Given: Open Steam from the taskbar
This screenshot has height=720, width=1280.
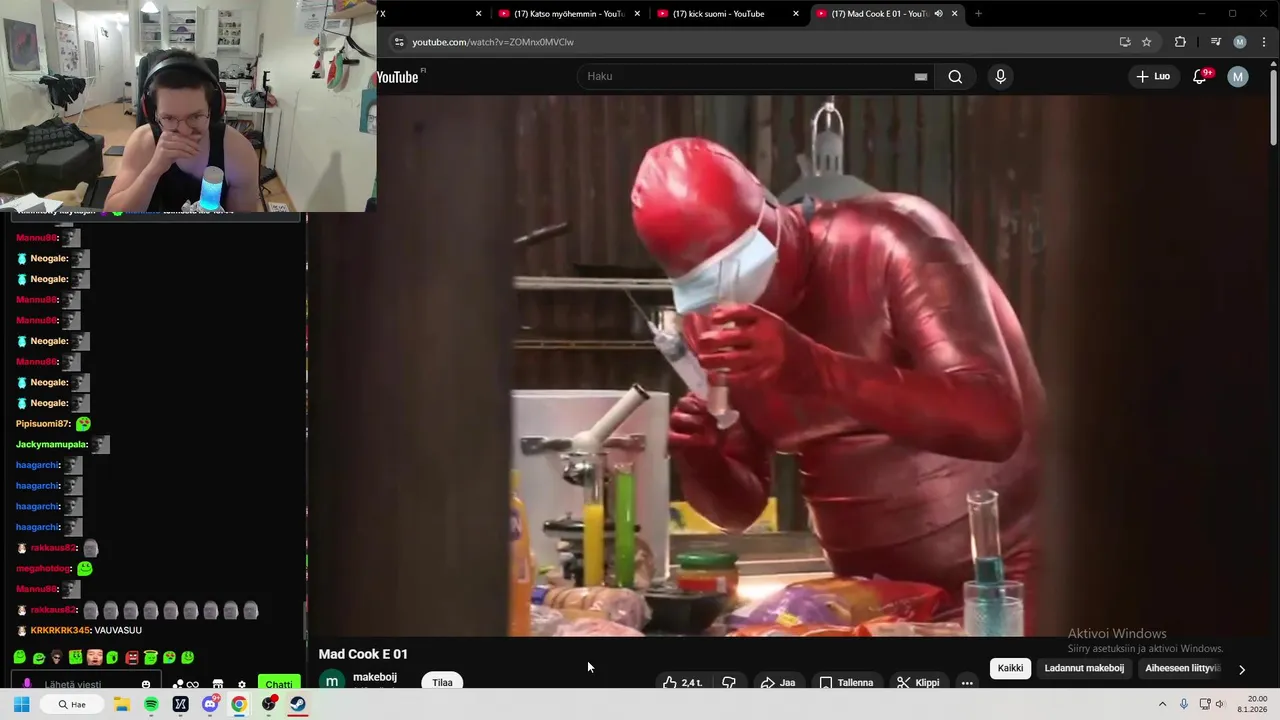Looking at the screenshot, I should coord(298,704).
